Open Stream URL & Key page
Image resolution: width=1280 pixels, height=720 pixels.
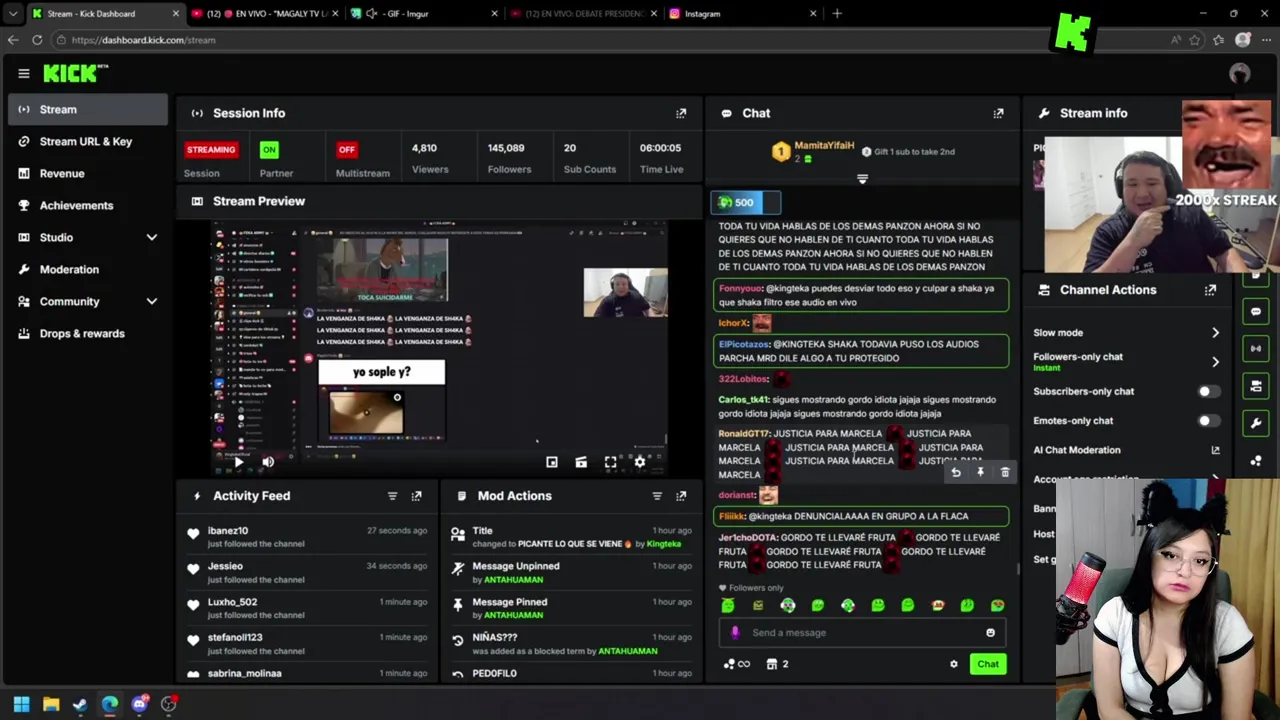click(88, 141)
